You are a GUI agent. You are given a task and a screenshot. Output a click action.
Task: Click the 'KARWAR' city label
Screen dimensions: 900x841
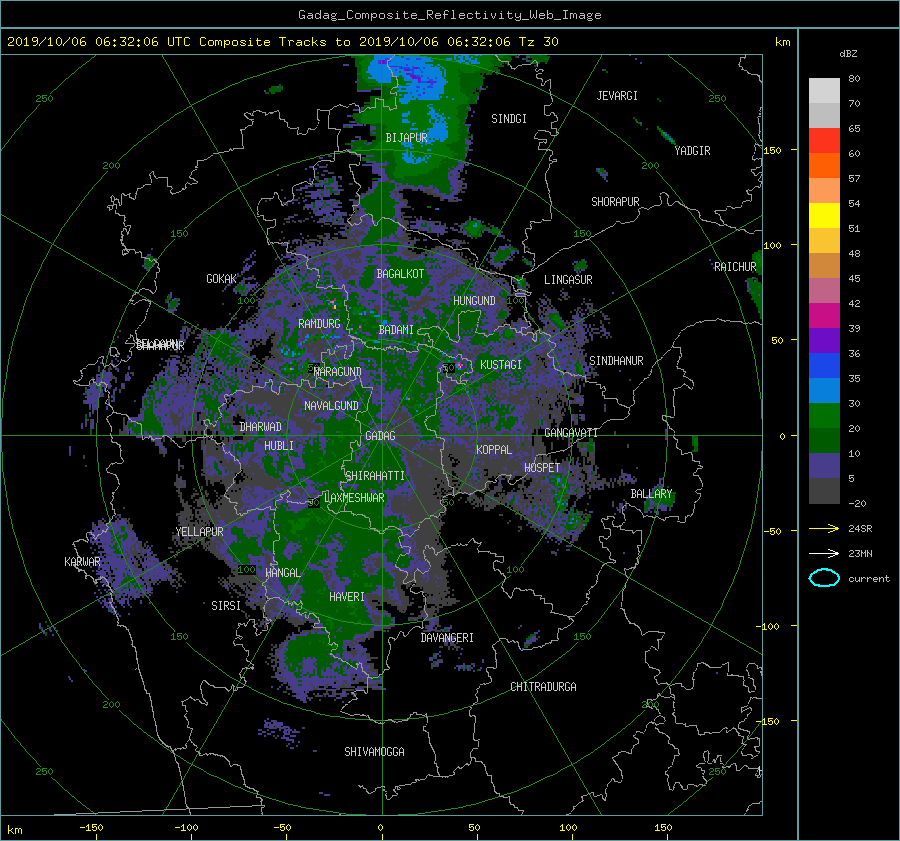click(82, 562)
